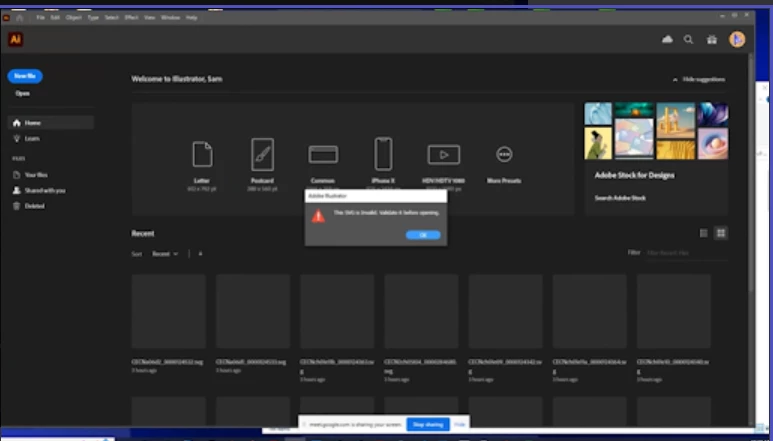The height and width of the screenshot is (441, 773).
Task: Open the cloud storage status icon
Action: (667, 39)
